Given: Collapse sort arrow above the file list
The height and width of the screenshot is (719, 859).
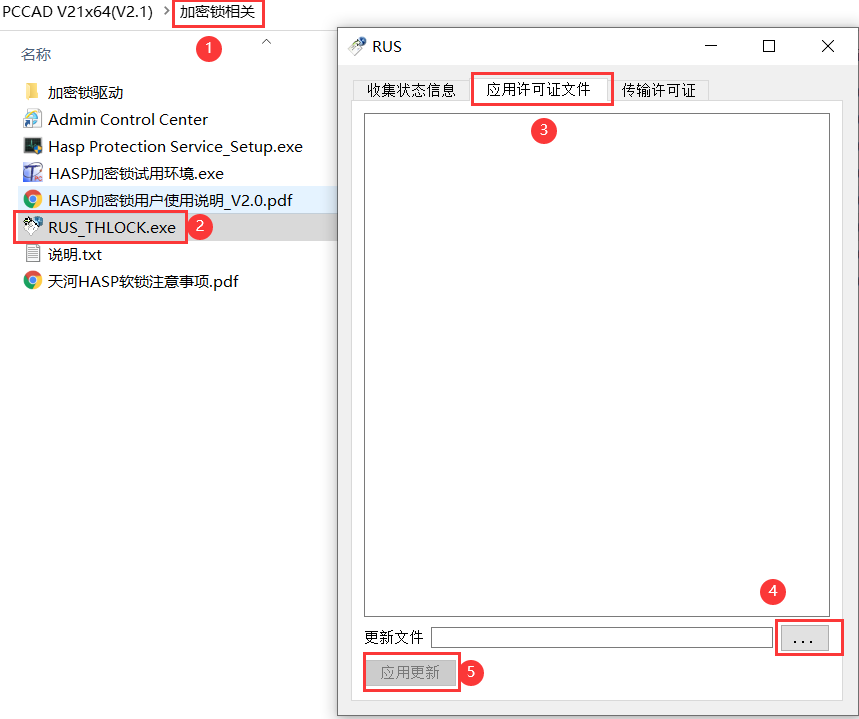Looking at the screenshot, I should [266, 42].
